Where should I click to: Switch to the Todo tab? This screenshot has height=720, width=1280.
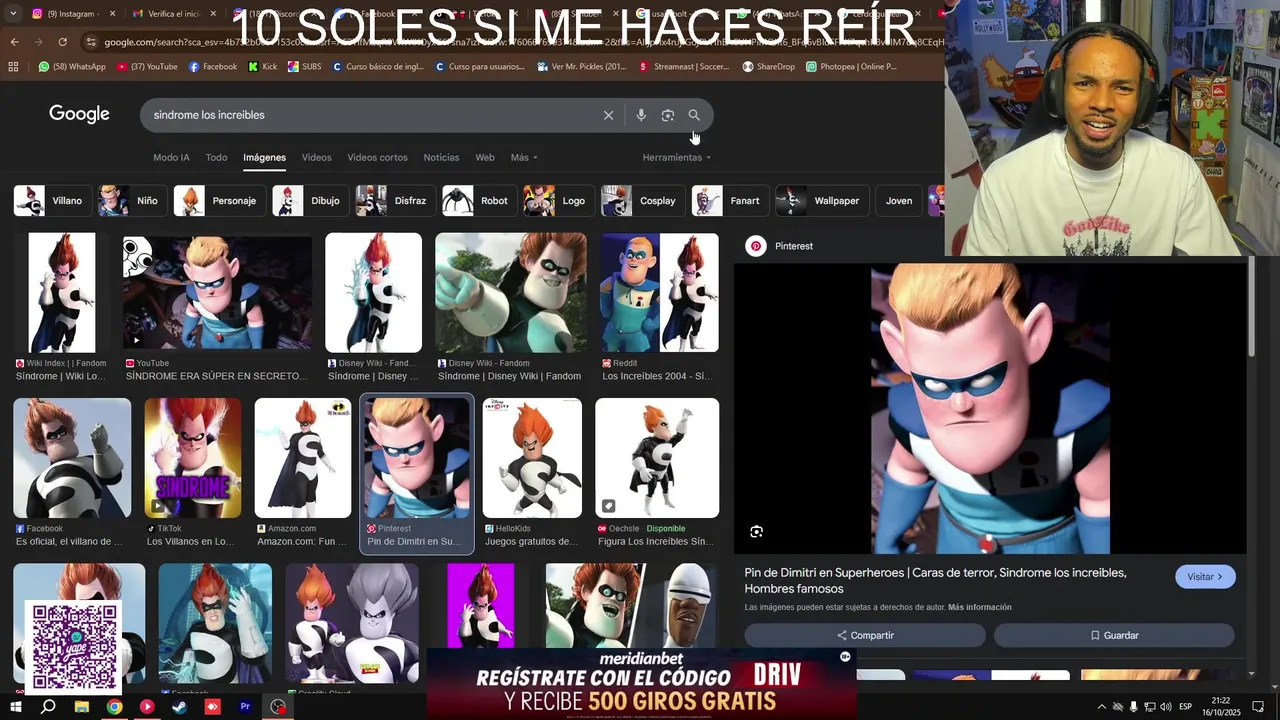point(216,157)
